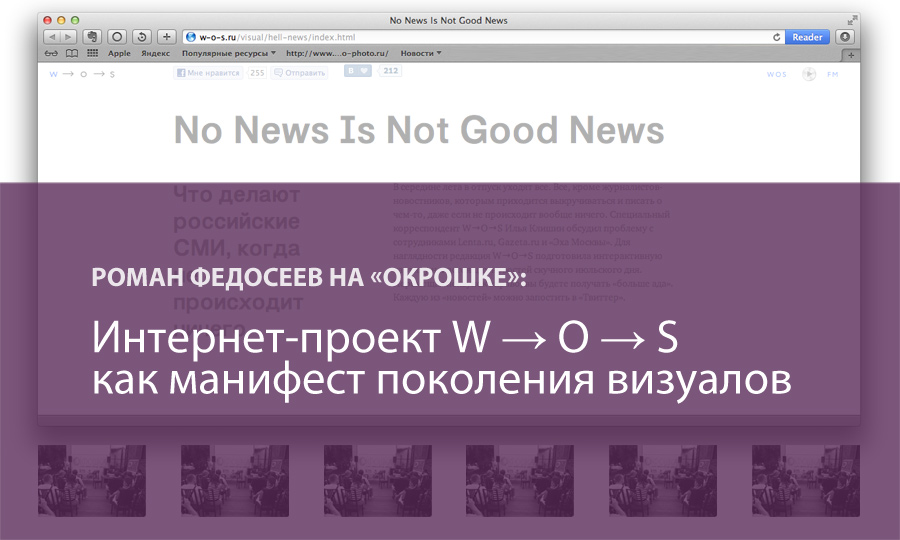Viewport: 900px width, 540px height.
Task: Click the globe site icon in address bar
Action: [191, 37]
